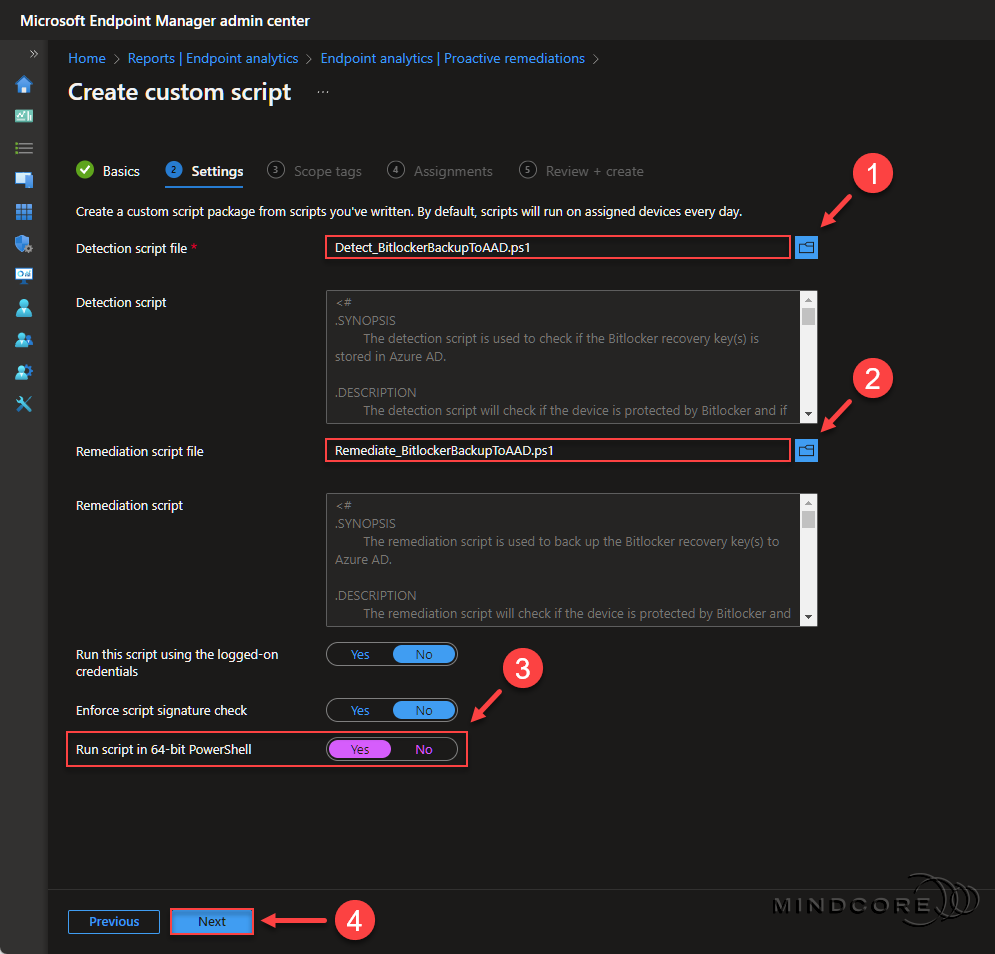Open the breadcrumb overflow ellipsis menu
The image size is (995, 954).
click(x=322, y=91)
